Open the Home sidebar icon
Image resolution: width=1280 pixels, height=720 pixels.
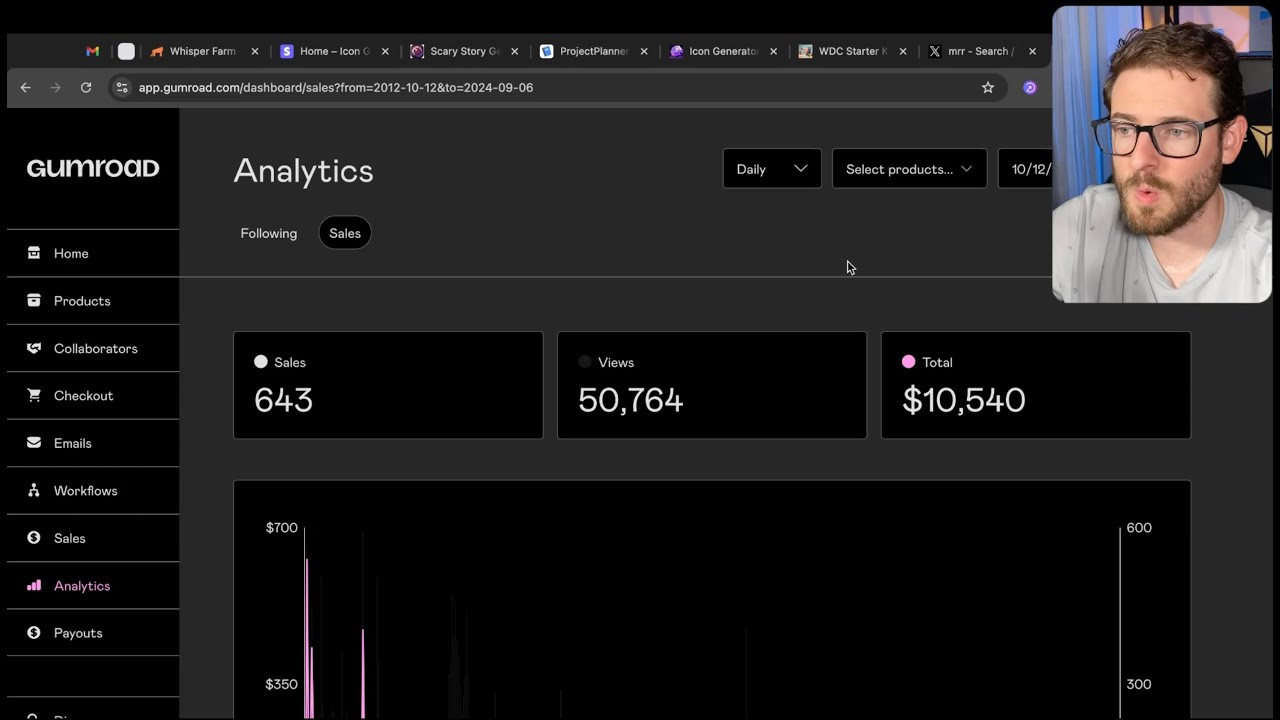pos(34,253)
